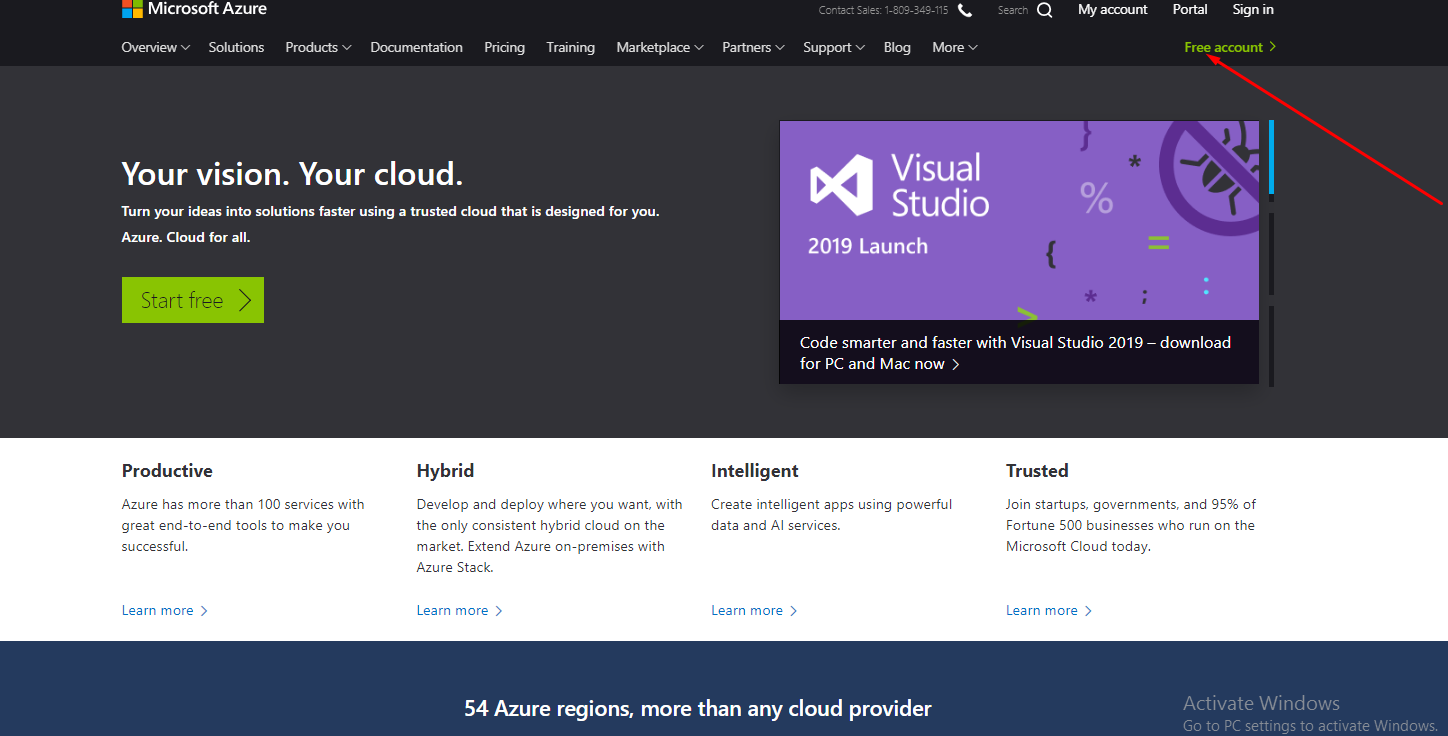Click Learn more under Productive
The height and width of the screenshot is (736, 1448).
(x=165, y=610)
